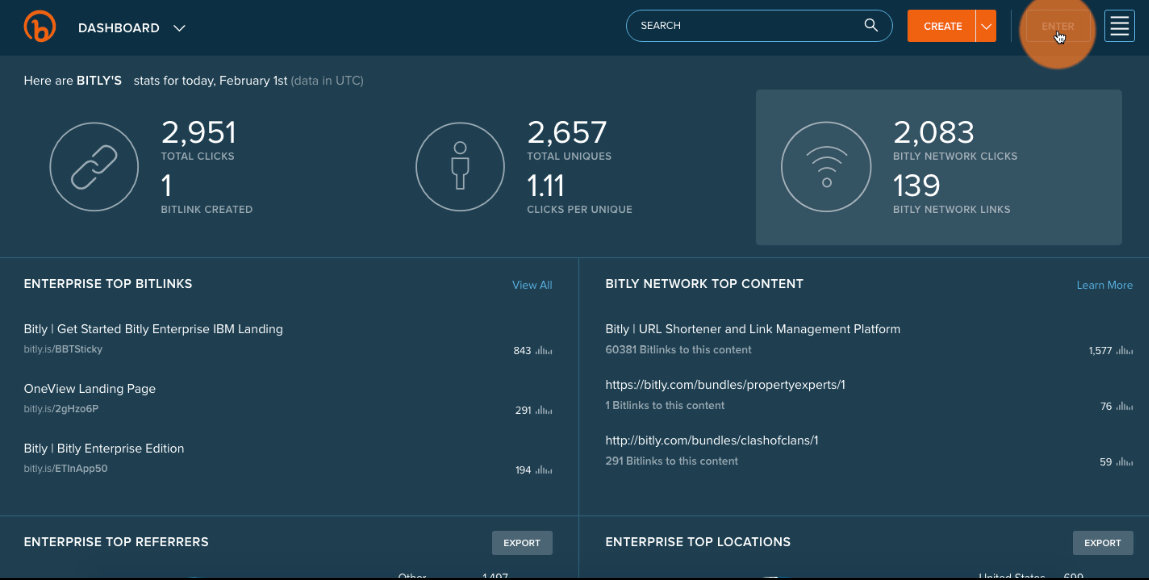Viewport: 1149px width, 580px height.
Task: Click stats bars icon next to 76
Action: 1125,406
